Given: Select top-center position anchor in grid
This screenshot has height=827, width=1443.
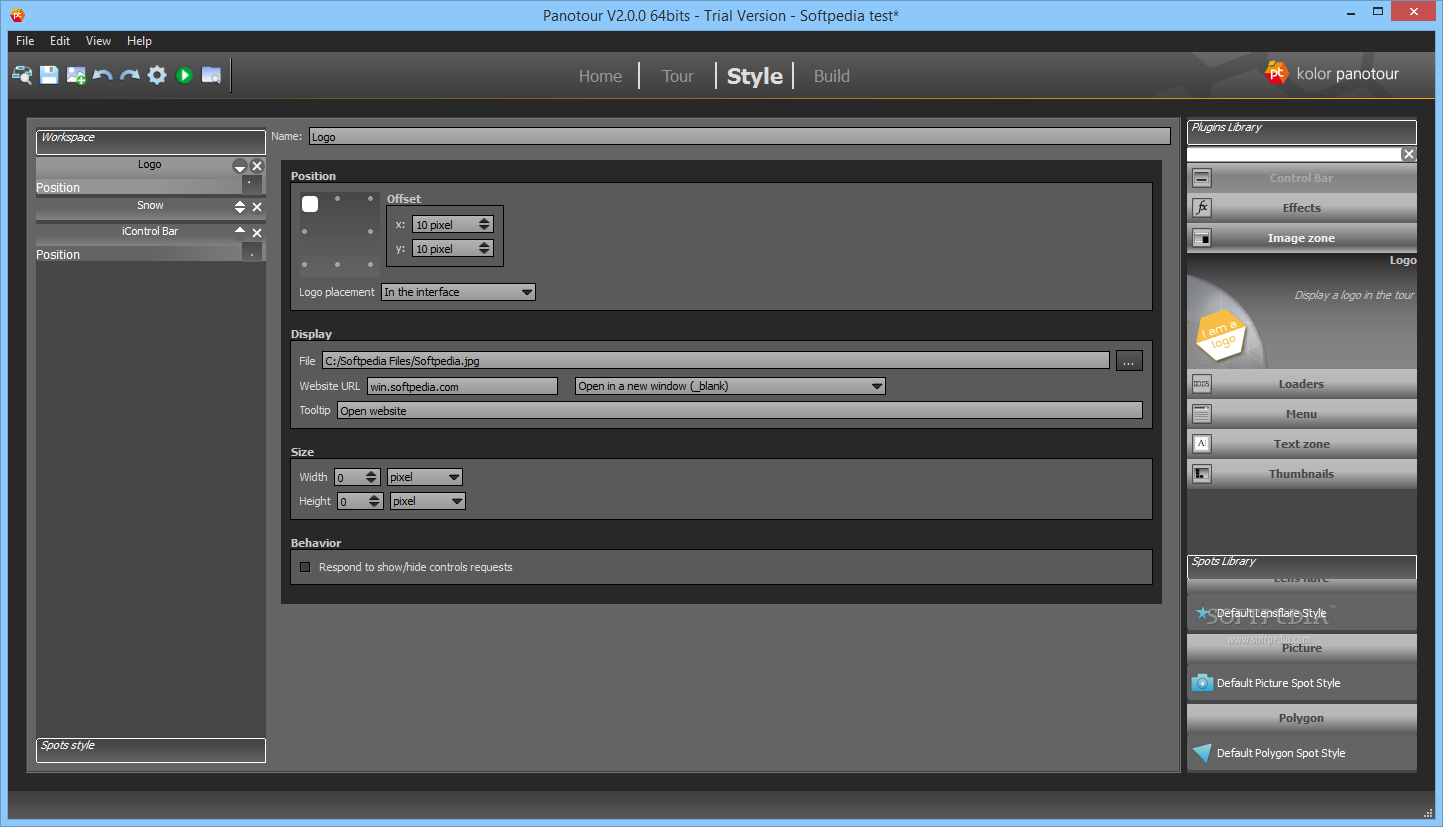Looking at the screenshot, I should pyautogui.click(x=338, y=199).
